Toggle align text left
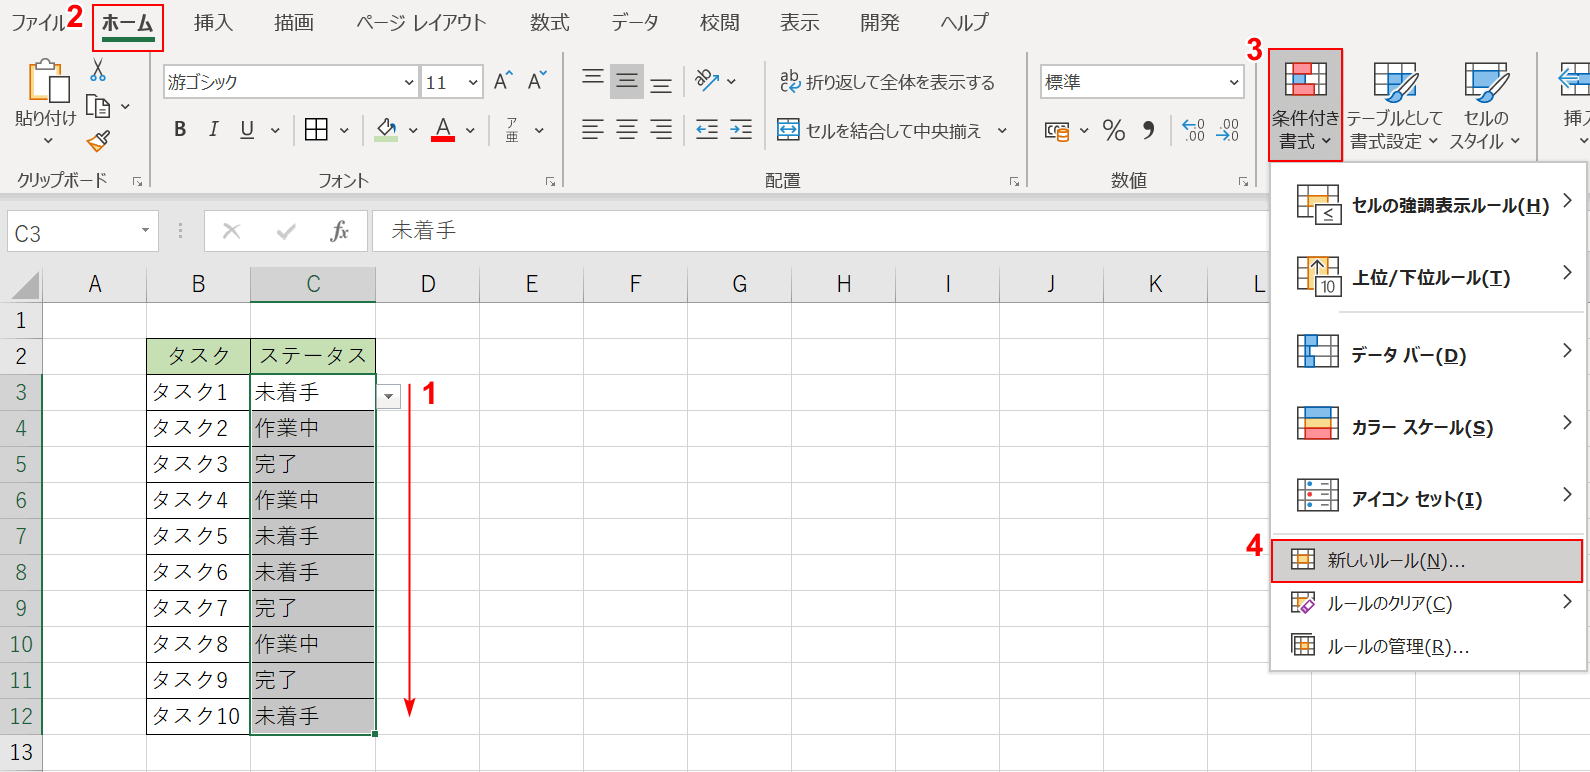Screen dimensions: 1590x772 593,129
